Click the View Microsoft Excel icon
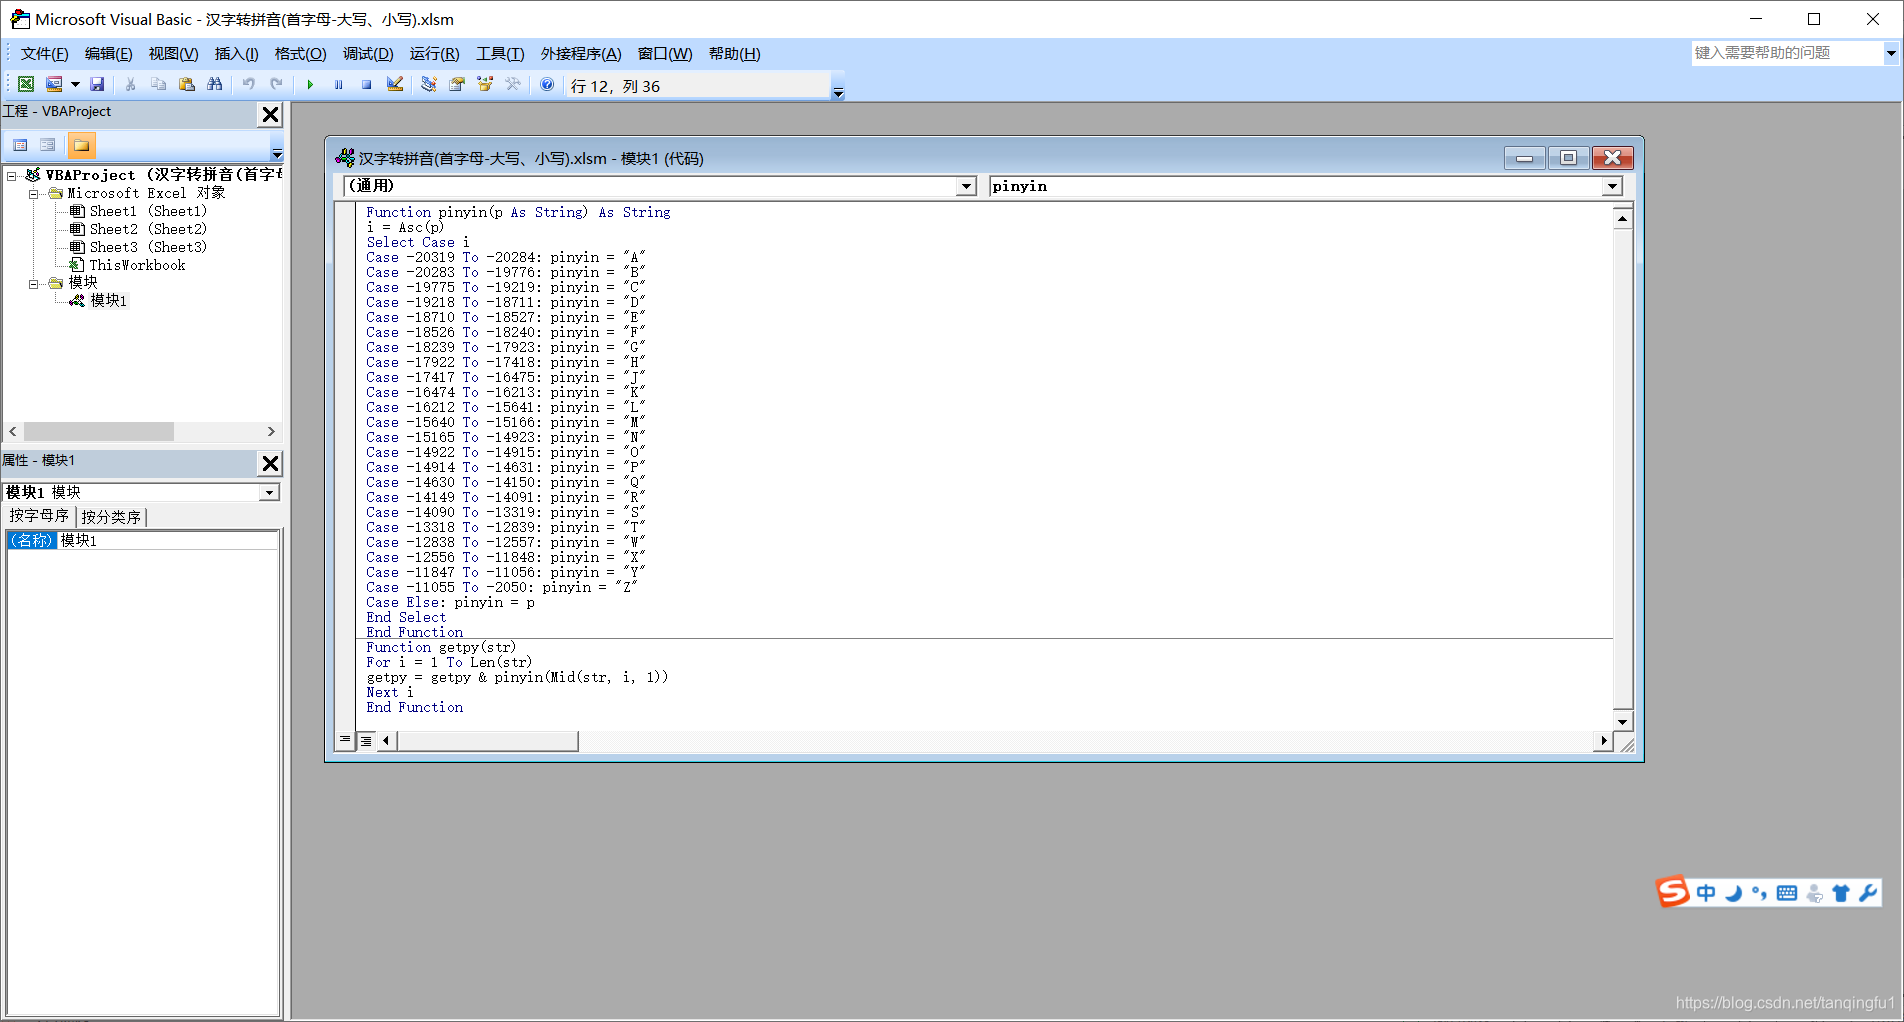Image resolution: width=1904 pixels, height=1022 pixels. pos(26,85)
